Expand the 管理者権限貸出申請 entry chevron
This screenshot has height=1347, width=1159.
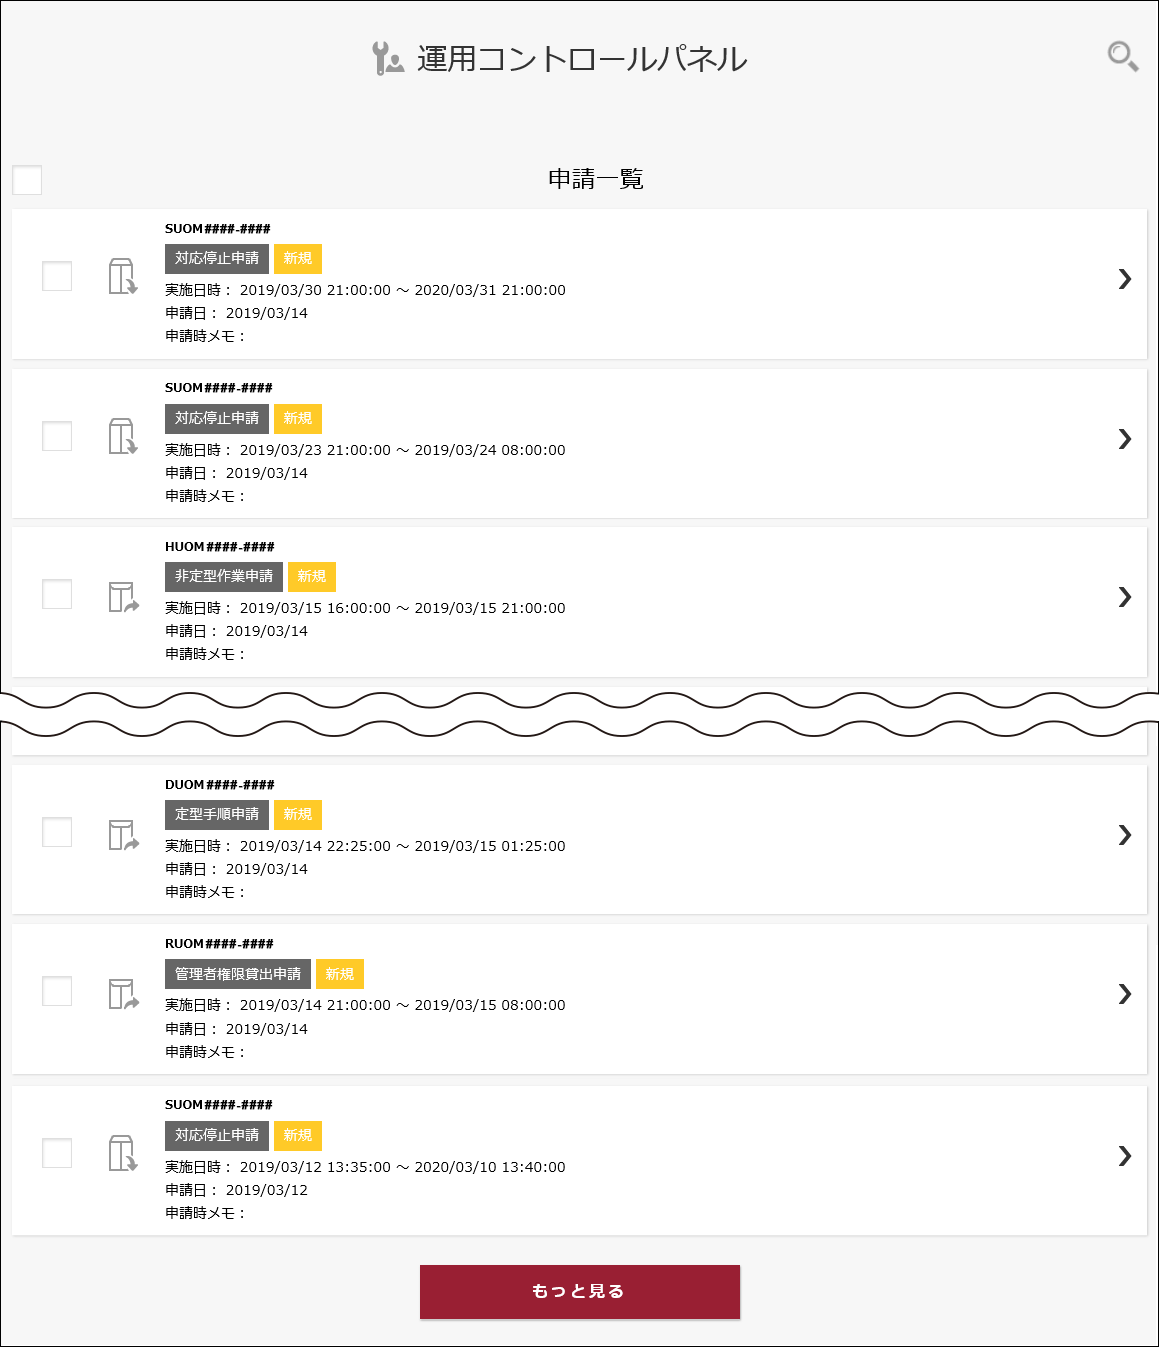pyautogui.click(x=1125, y=994)
